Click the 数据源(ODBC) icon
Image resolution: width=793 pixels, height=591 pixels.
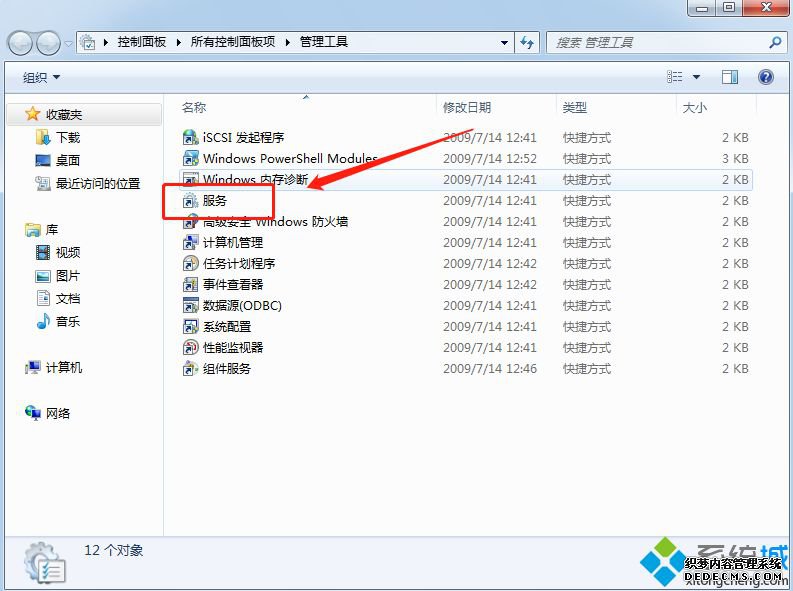[x=190, y=305]
